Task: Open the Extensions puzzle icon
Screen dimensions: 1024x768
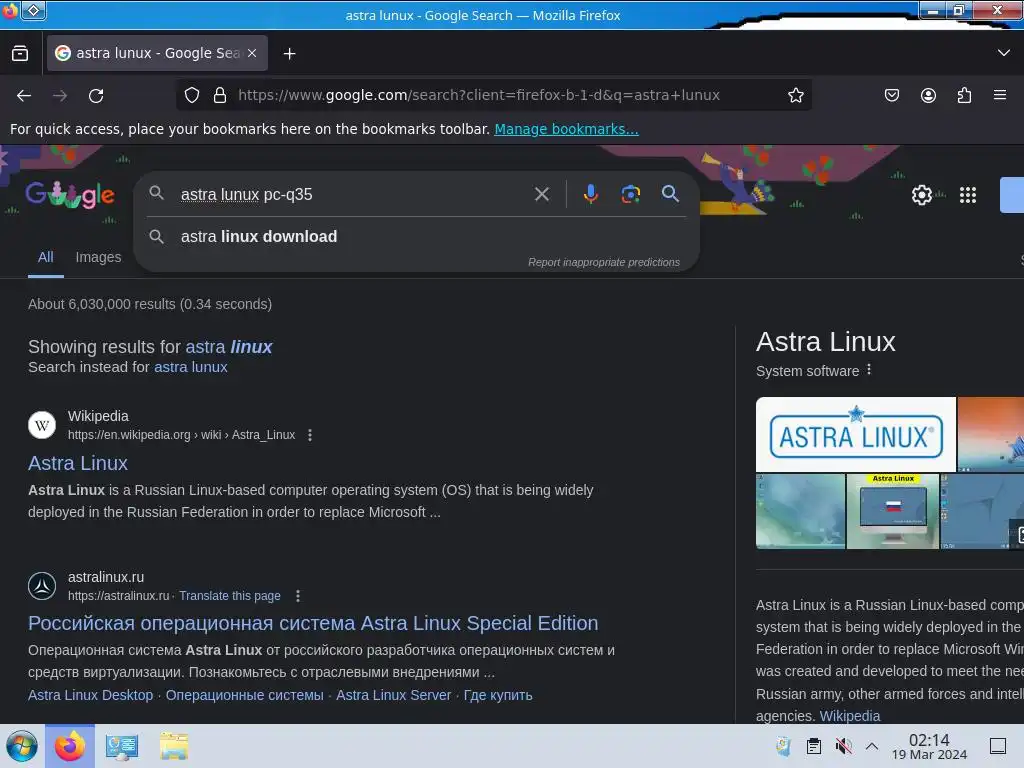Action: tap(964, 95)
